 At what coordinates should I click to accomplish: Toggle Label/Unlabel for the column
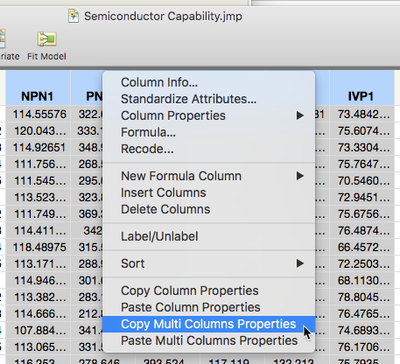[159, 236]
